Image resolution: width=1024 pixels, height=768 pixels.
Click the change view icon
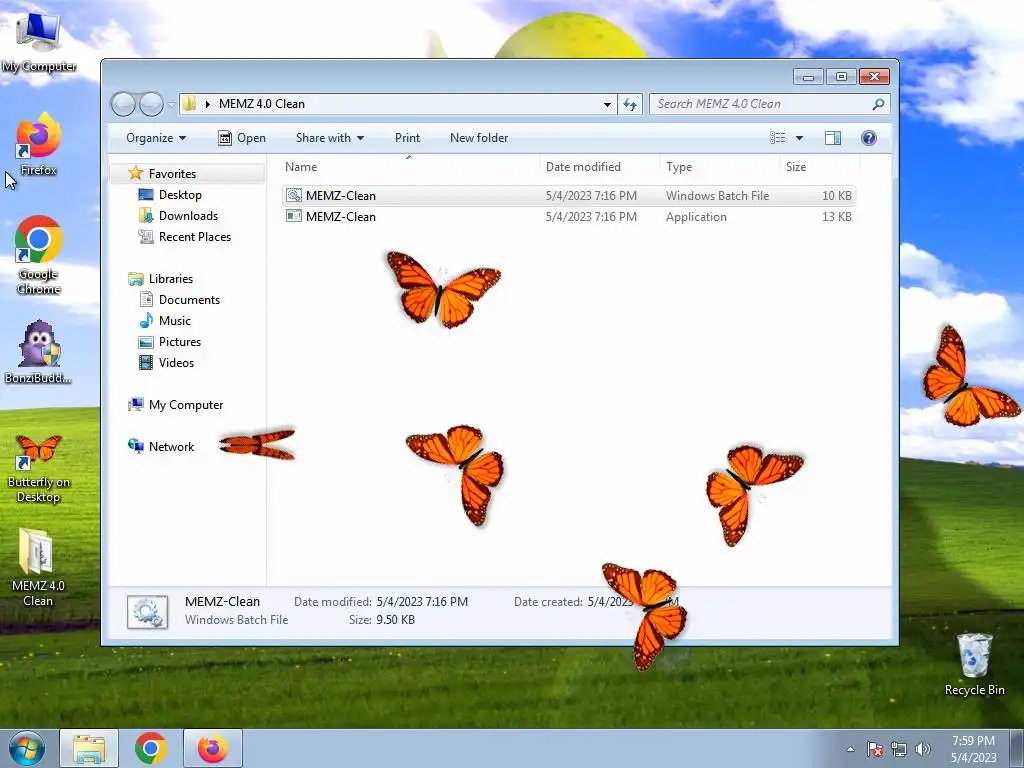point(777,138)
